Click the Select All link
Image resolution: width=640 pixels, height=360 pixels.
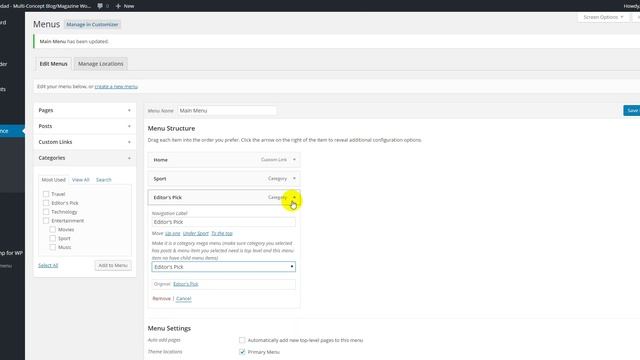tap(48, 265)
